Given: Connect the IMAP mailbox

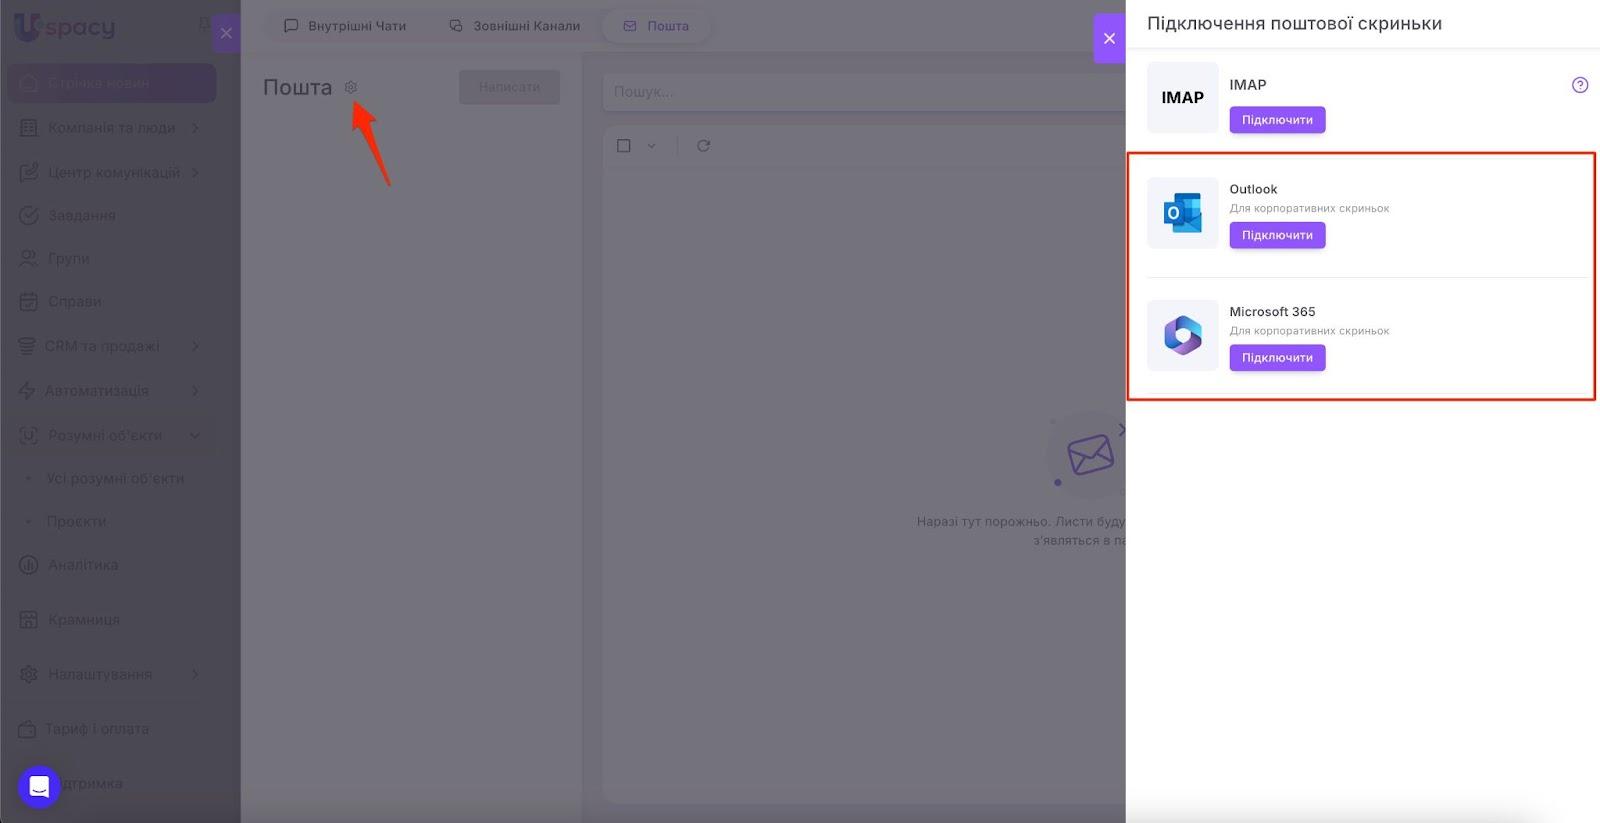Looking at the screenshot, I should click(x=1277, y=120).
